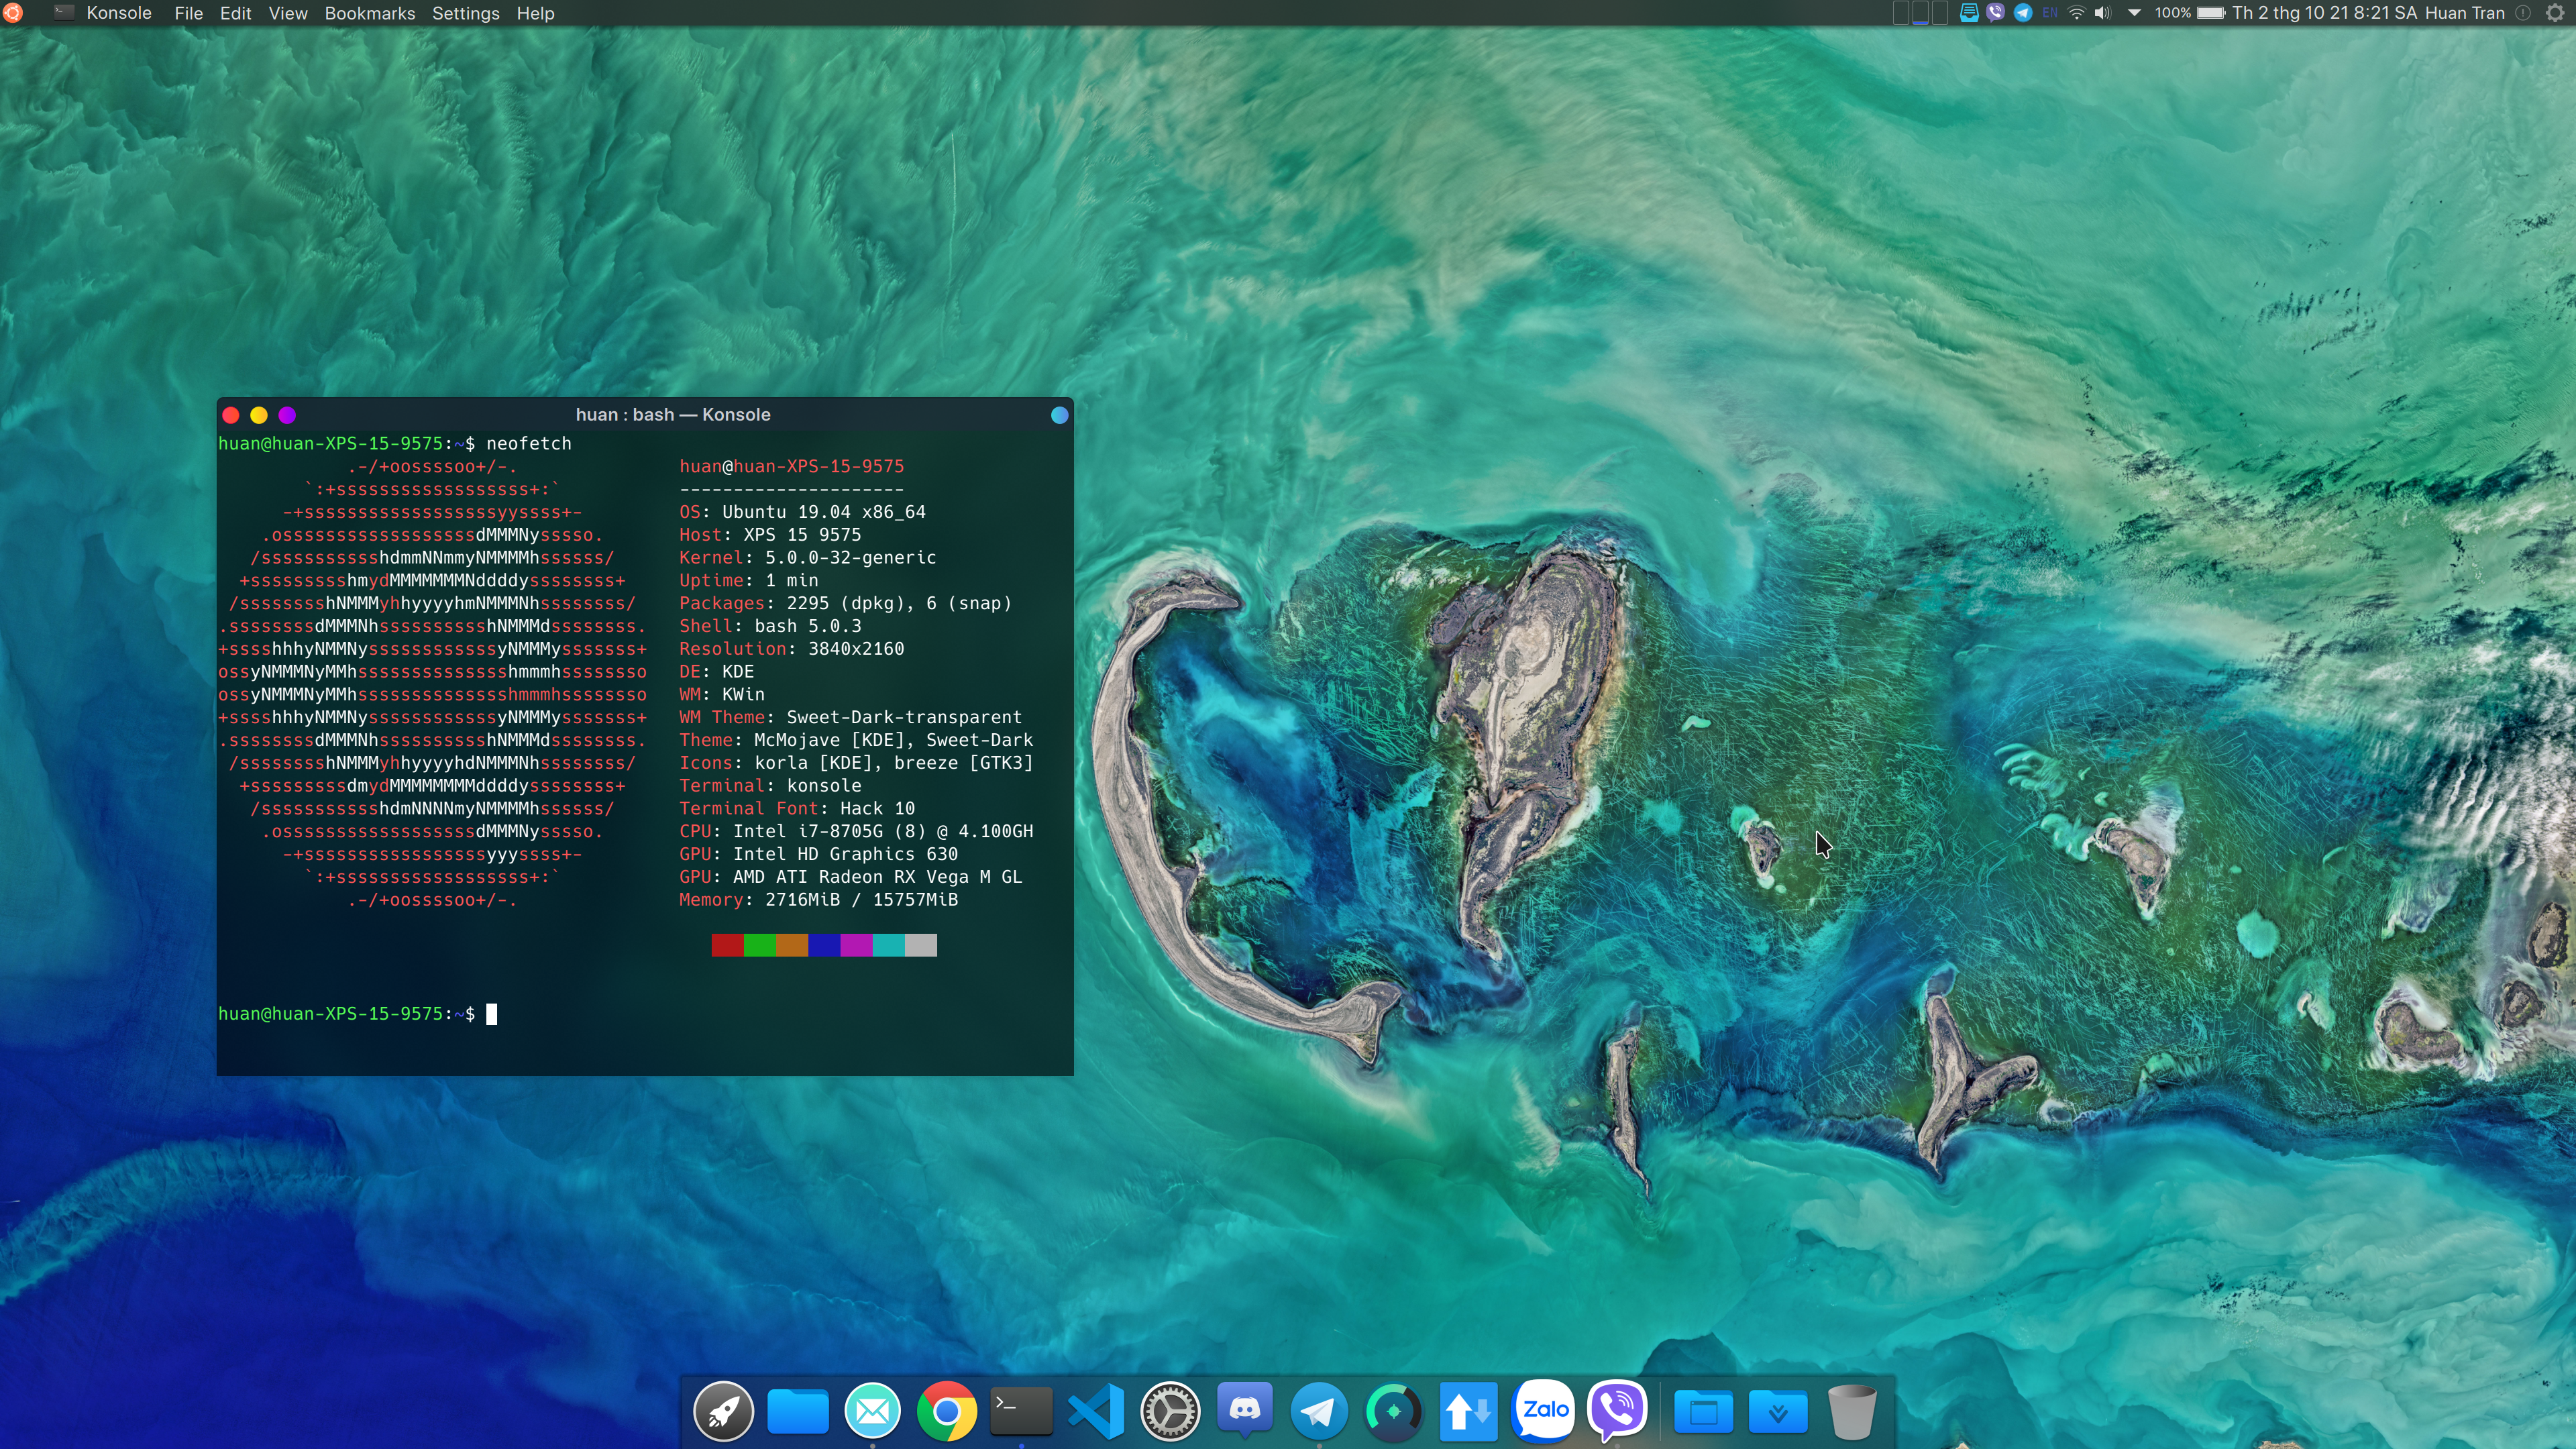Click the Viber icon in system tray
2576x1449 pixels.
[x=1995, y=13]
